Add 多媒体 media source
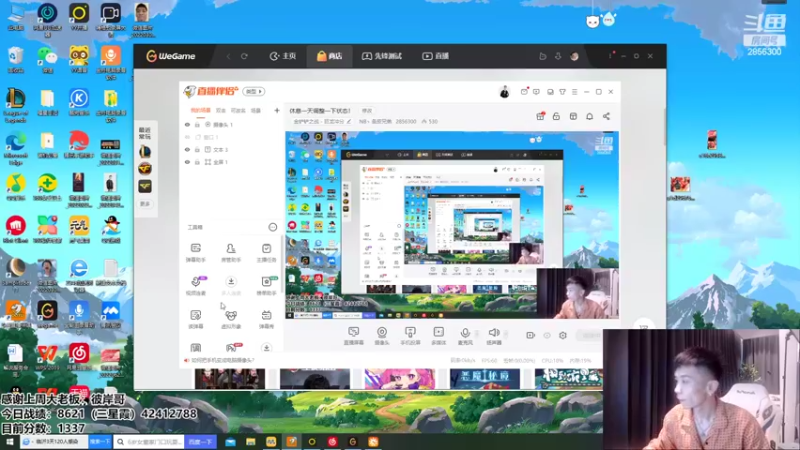Screen dimensions: 800x450 pyautogui.click(x=439, y=336)
